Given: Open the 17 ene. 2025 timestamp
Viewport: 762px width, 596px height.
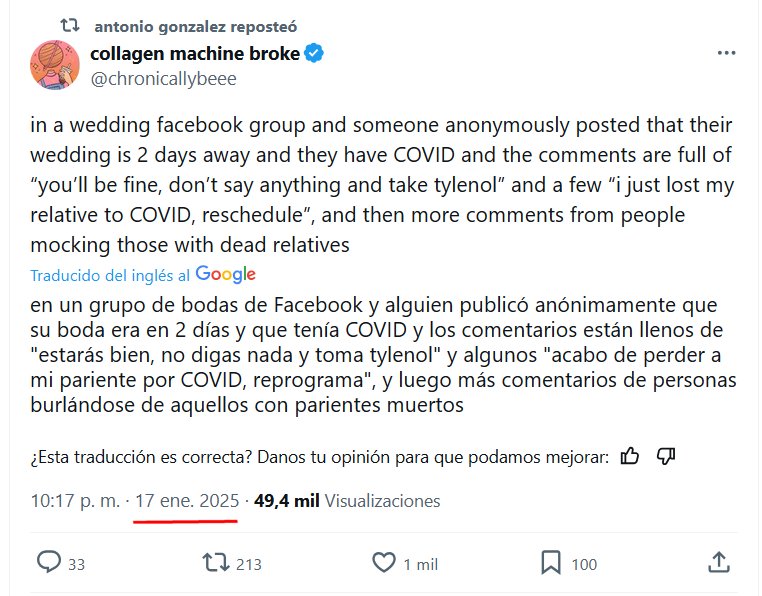Looking at the screenshot, I should coord(187,500).
